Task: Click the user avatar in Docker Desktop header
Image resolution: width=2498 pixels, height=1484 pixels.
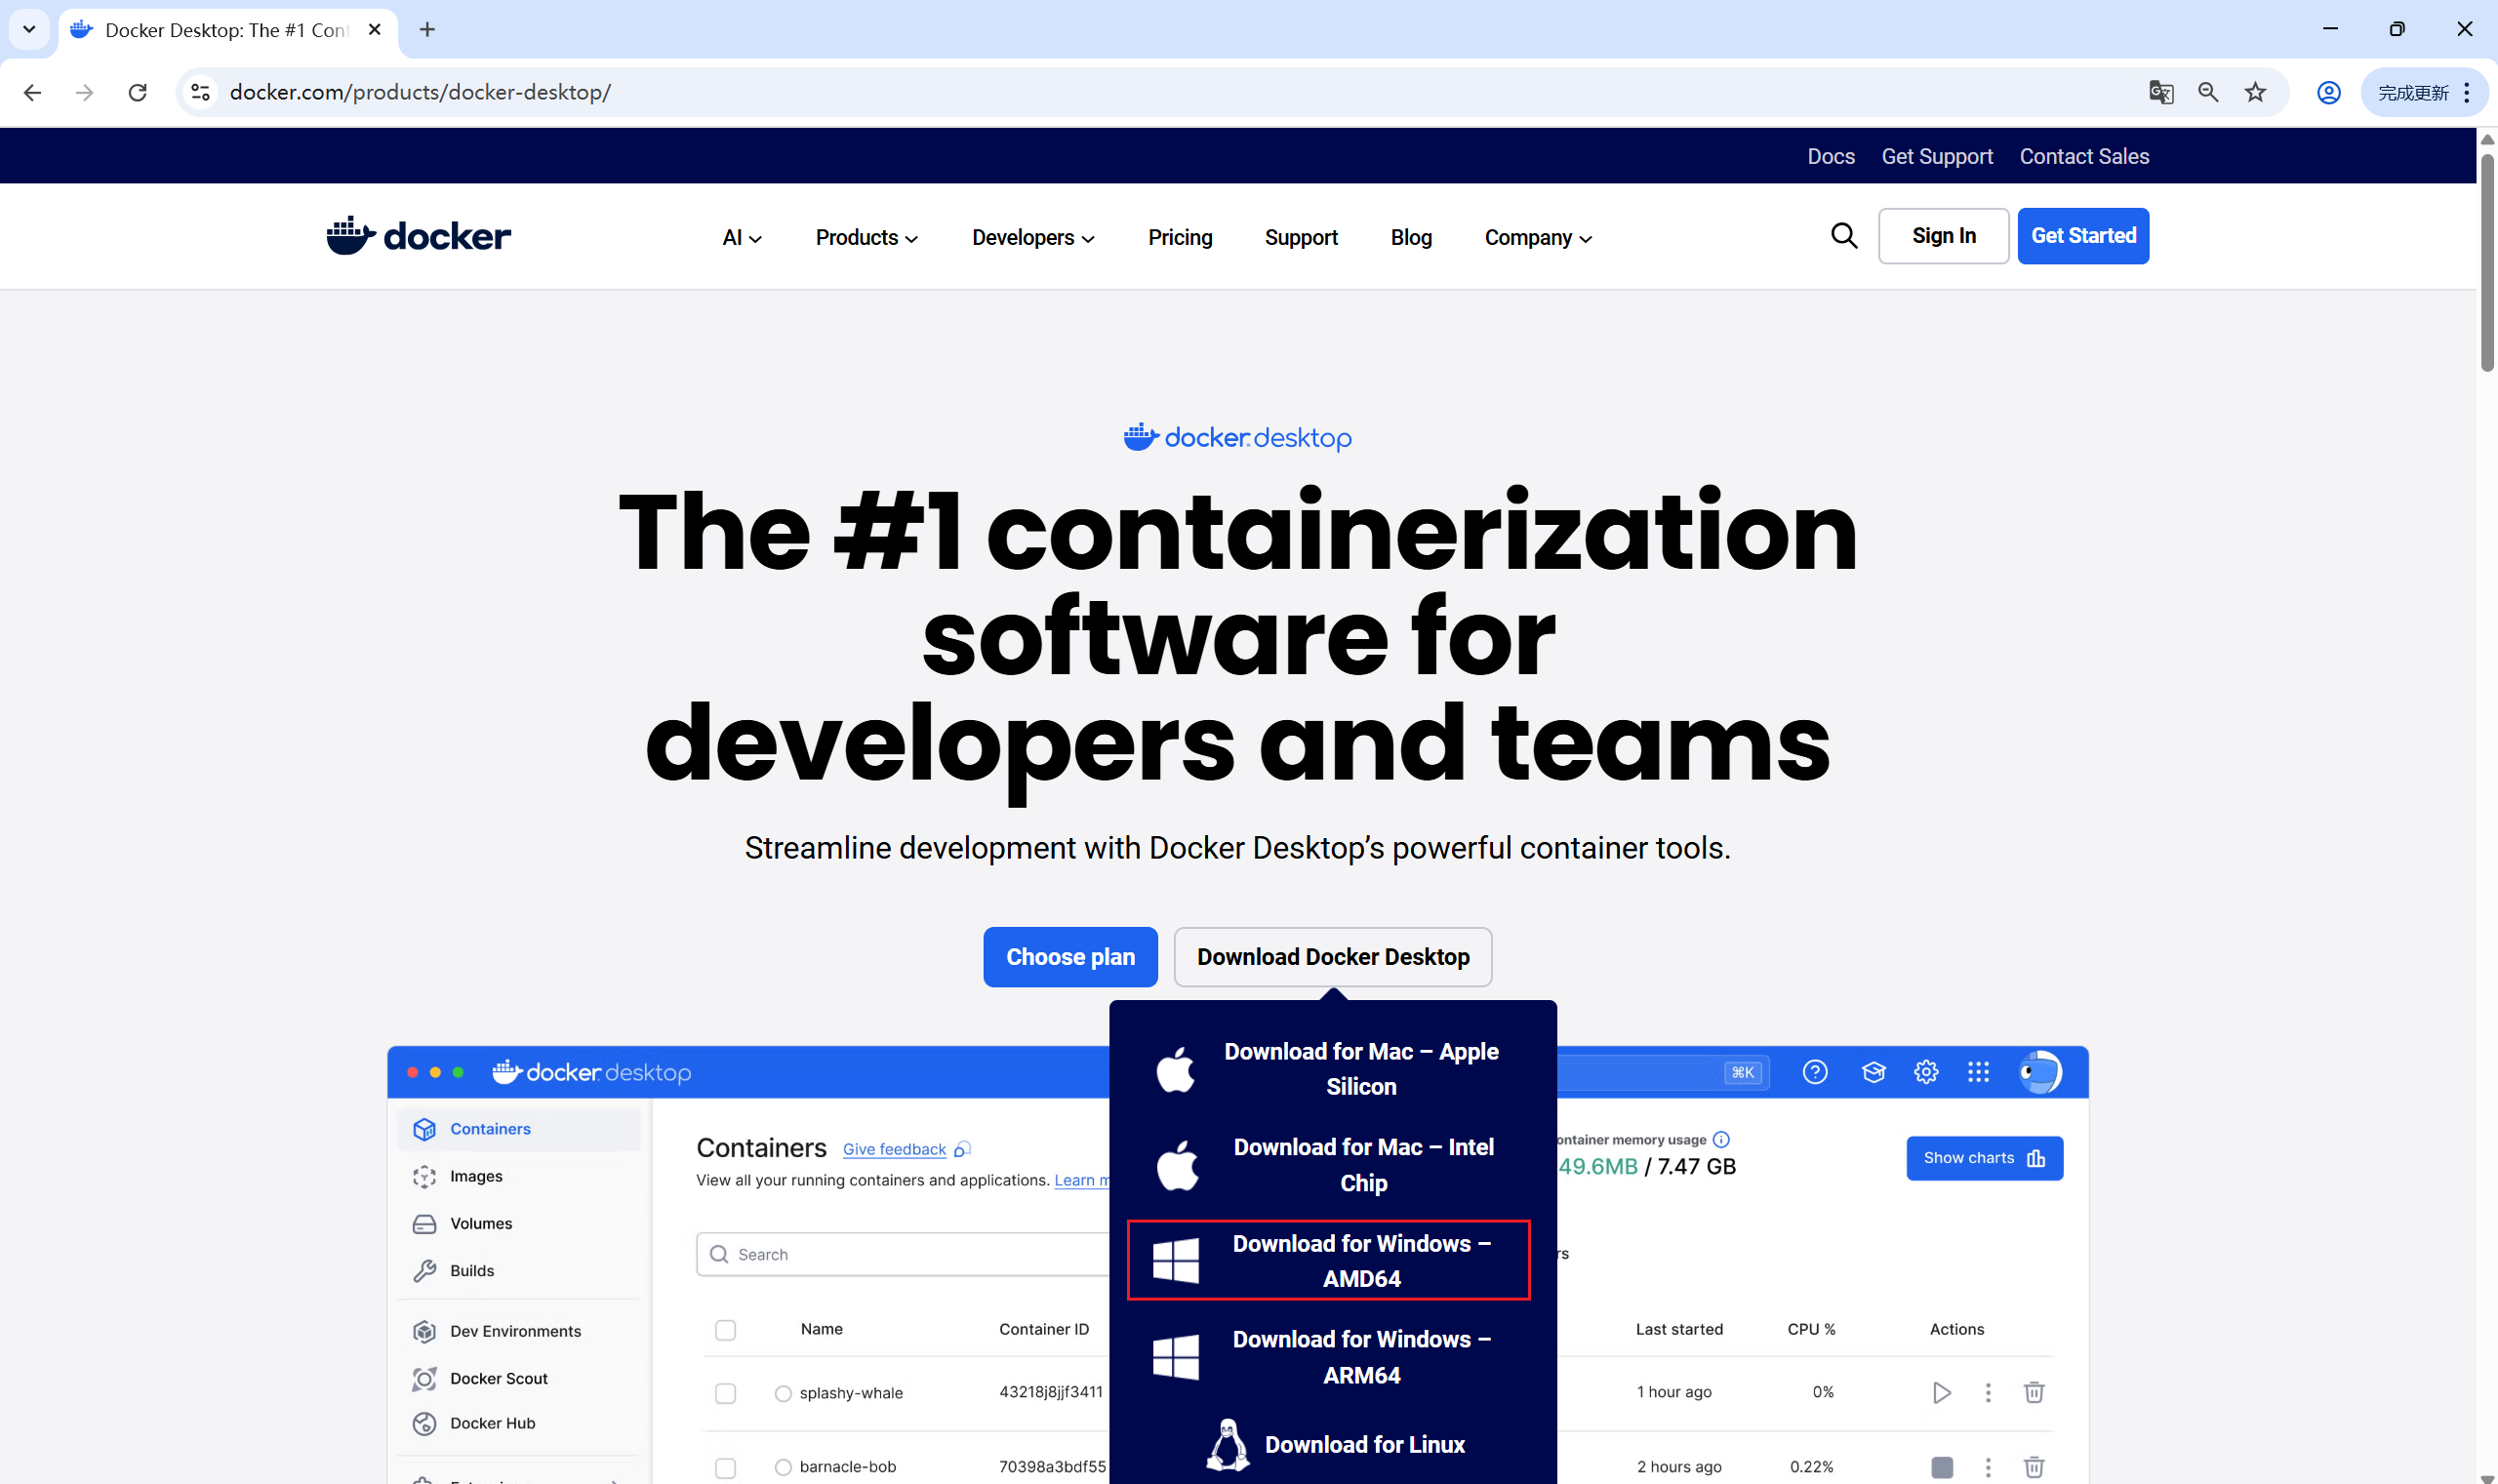Action: click(2039, 1072)
